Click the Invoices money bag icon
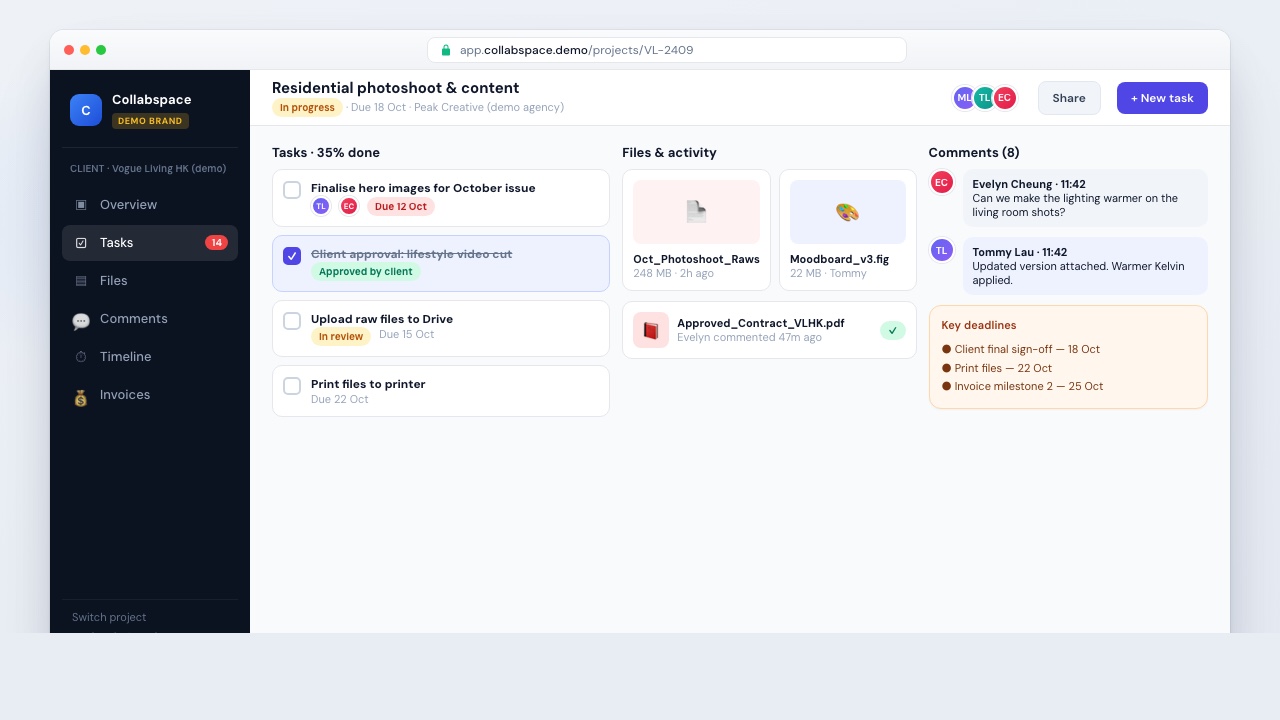The width and height of the screenshot is (1280, 720). (81, 397)
